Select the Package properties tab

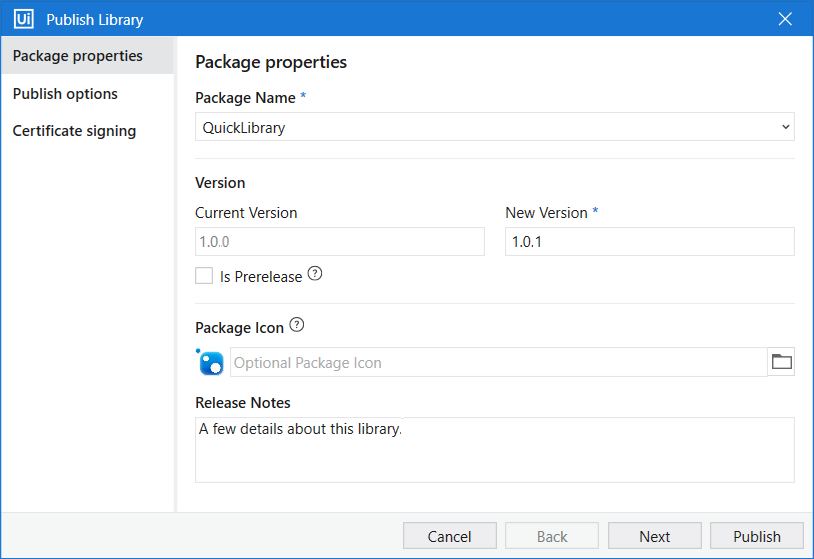tap(78, 56)
